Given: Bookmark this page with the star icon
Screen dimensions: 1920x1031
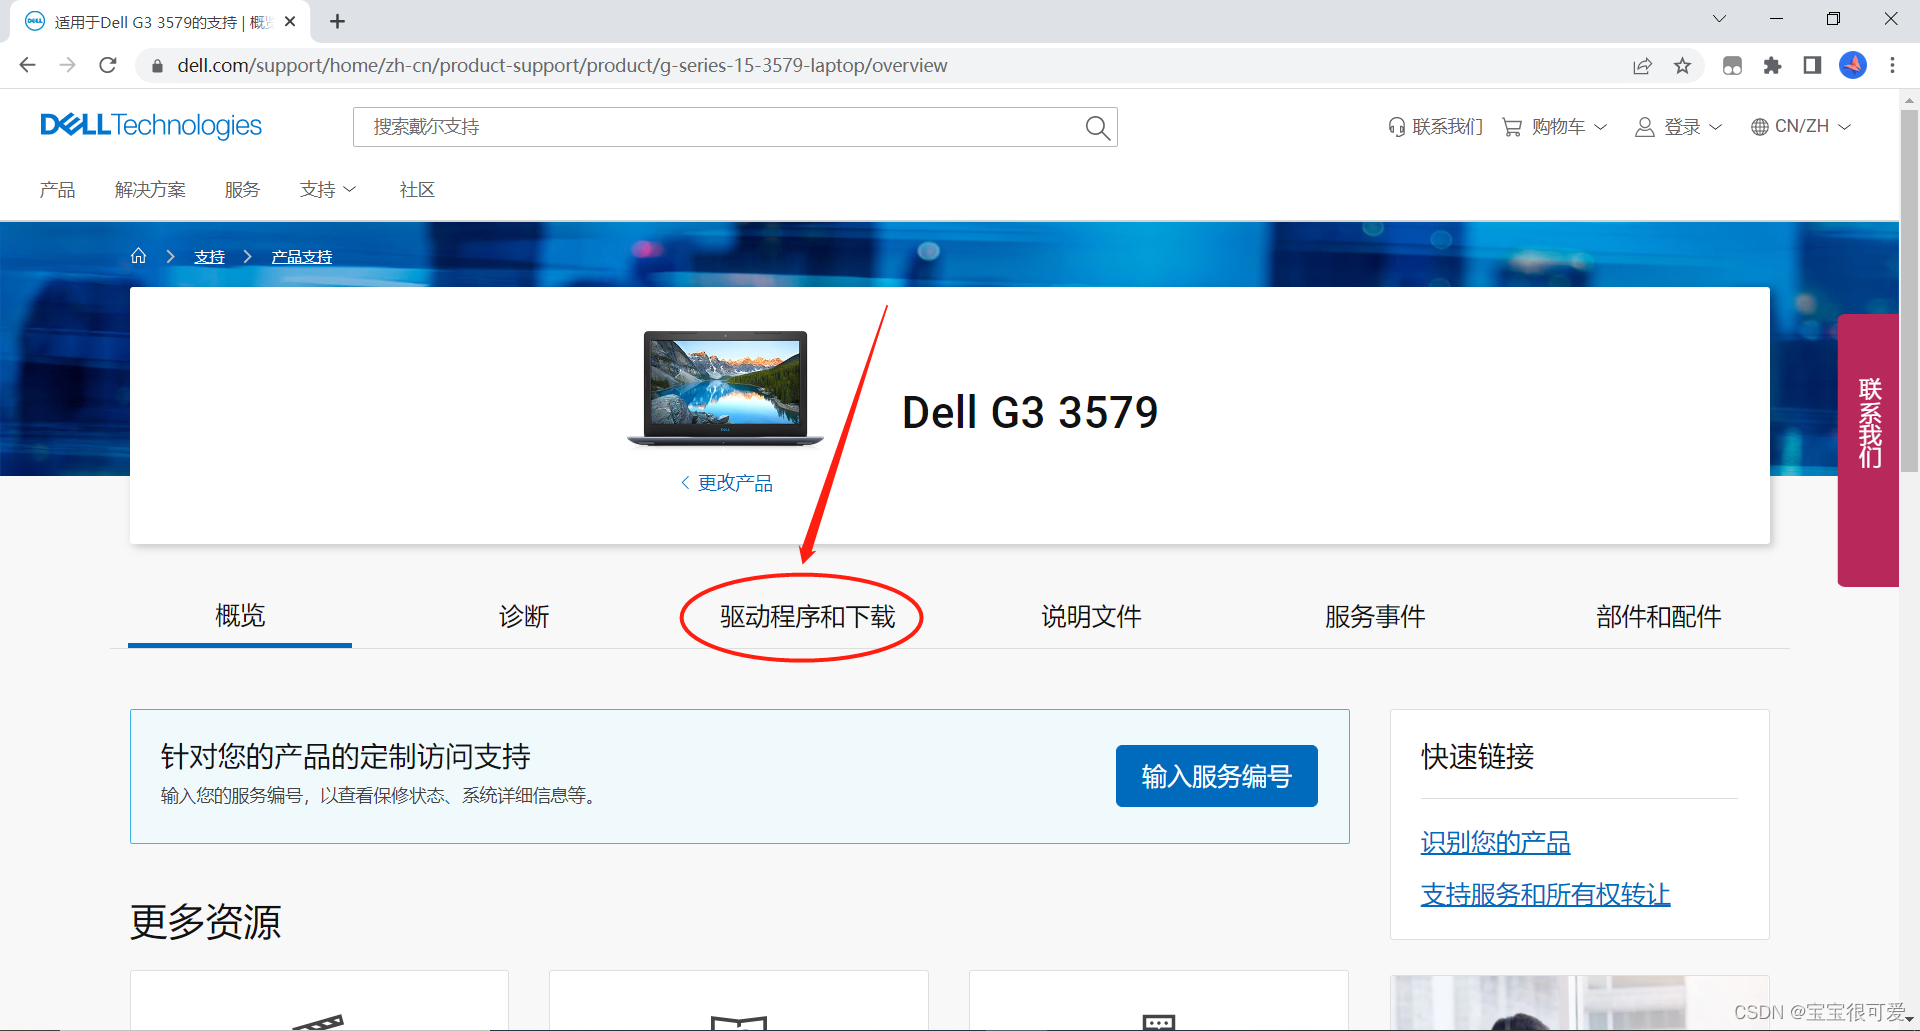Looking at the screenshot, I should click(1683, 66).
